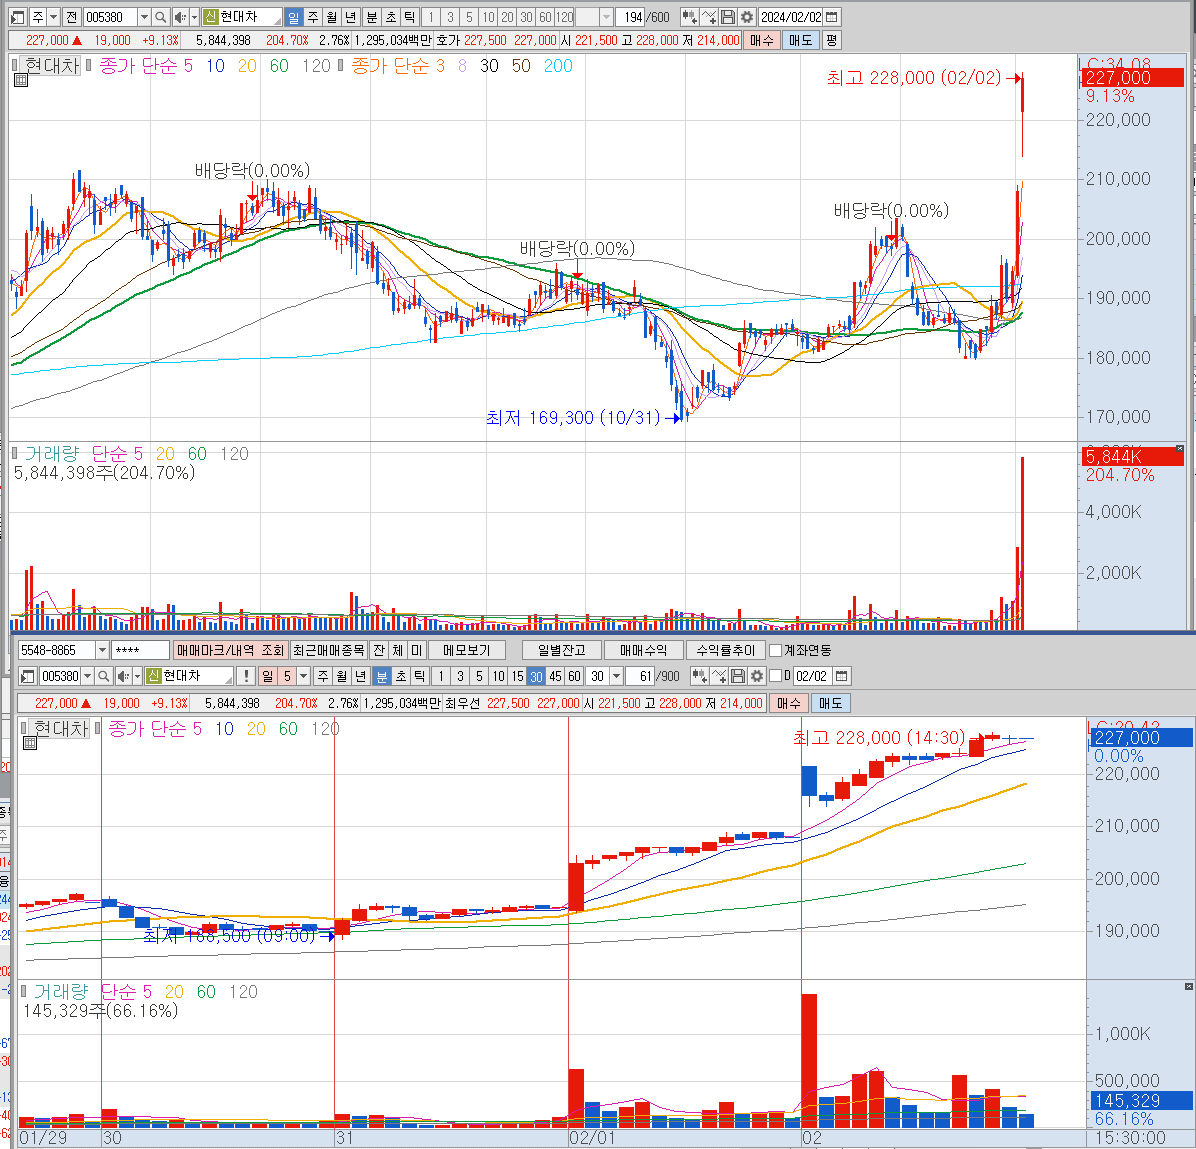Click the 194 candle count field in the upper toolbar

point(631,17)
